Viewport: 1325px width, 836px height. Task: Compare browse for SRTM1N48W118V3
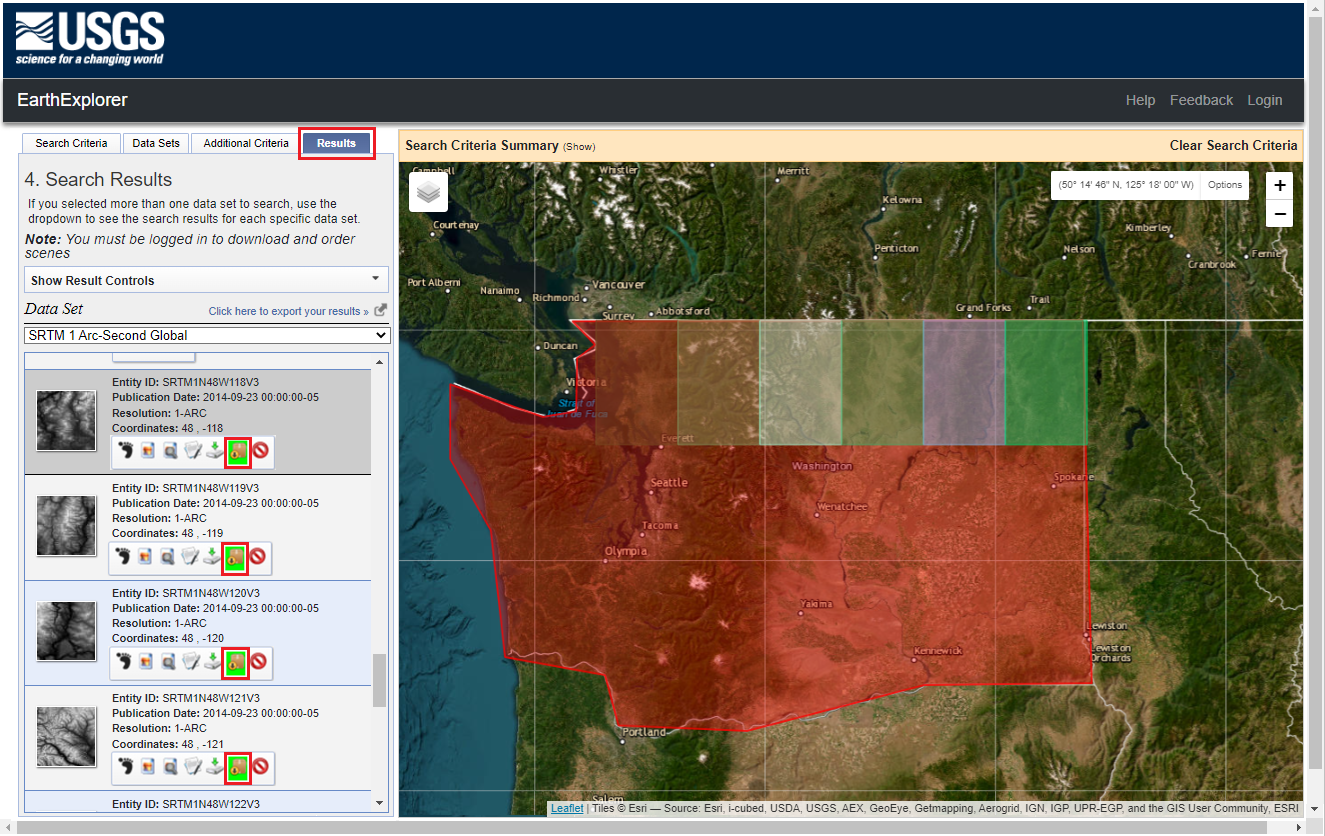pos(169,452)
